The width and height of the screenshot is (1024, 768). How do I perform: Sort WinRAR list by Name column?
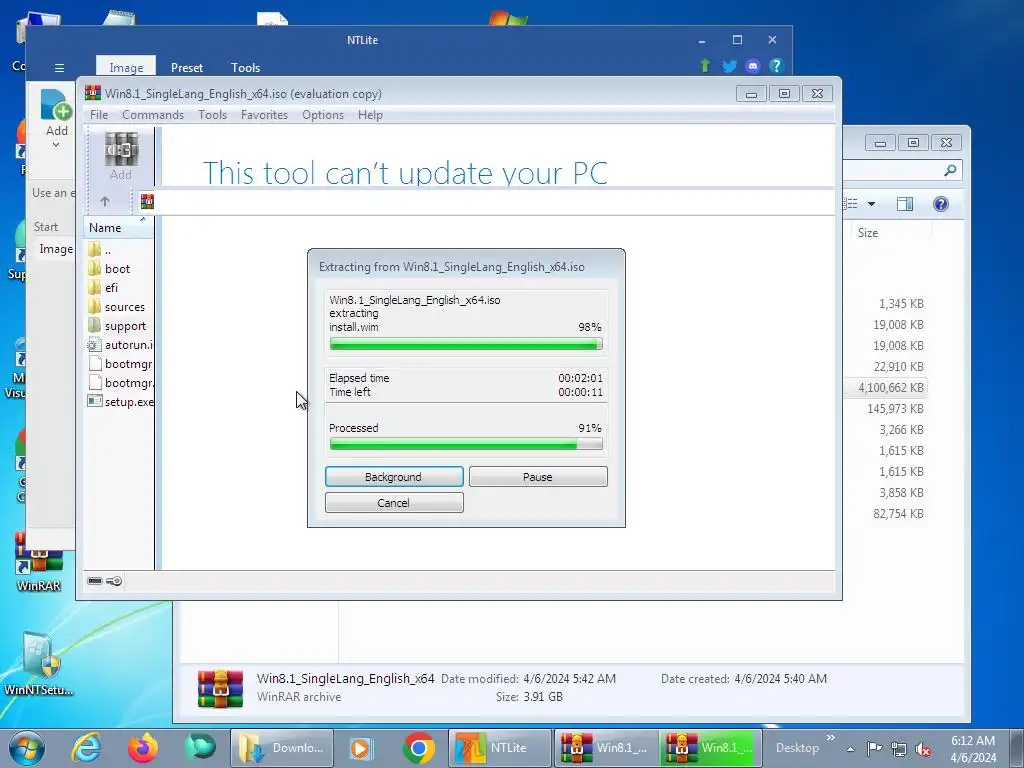coord(118,228)
